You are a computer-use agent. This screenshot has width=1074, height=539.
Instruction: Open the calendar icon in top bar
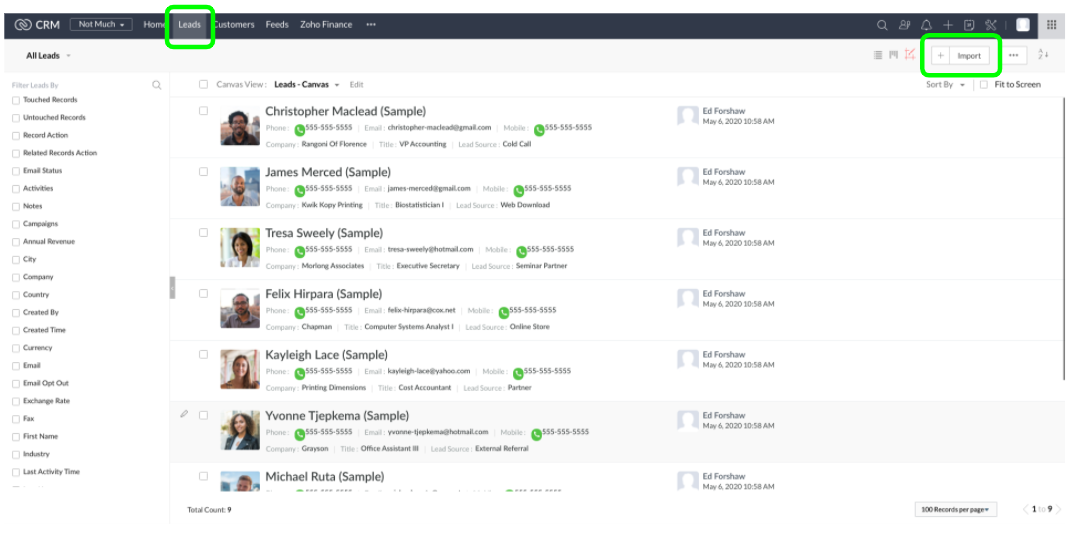(969, 25)
